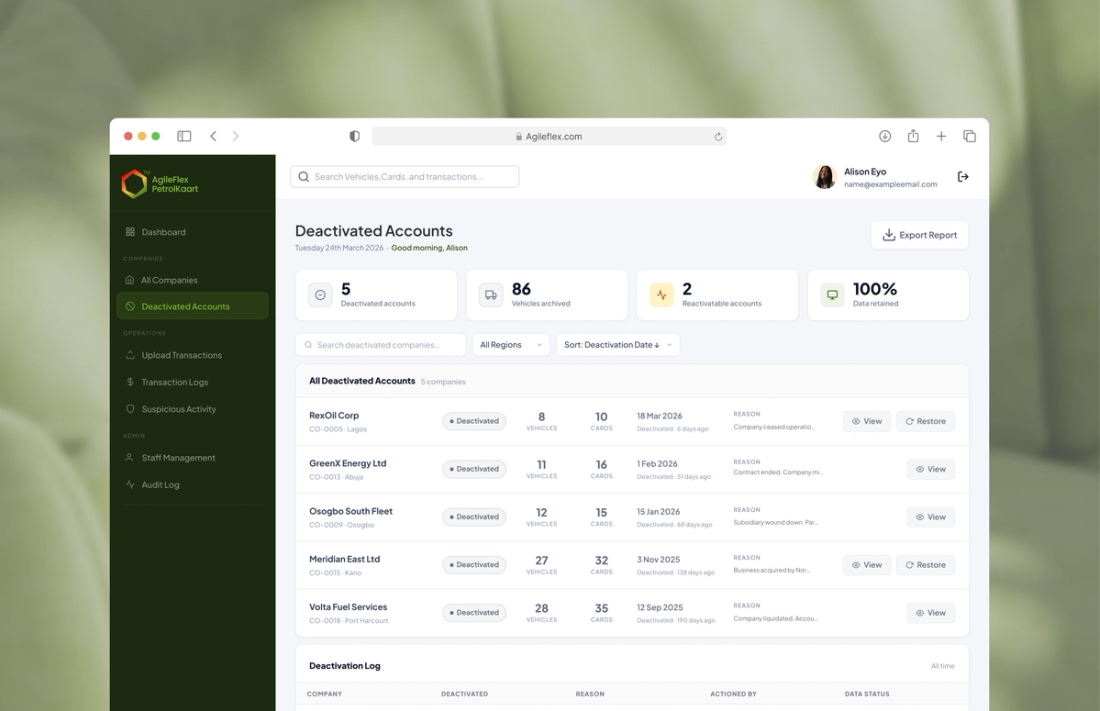Viewport: 1100px width, 711px height.
Task: Toggle the browser sidebar icon
Action: pyautogui.click(x=184, y=136)
